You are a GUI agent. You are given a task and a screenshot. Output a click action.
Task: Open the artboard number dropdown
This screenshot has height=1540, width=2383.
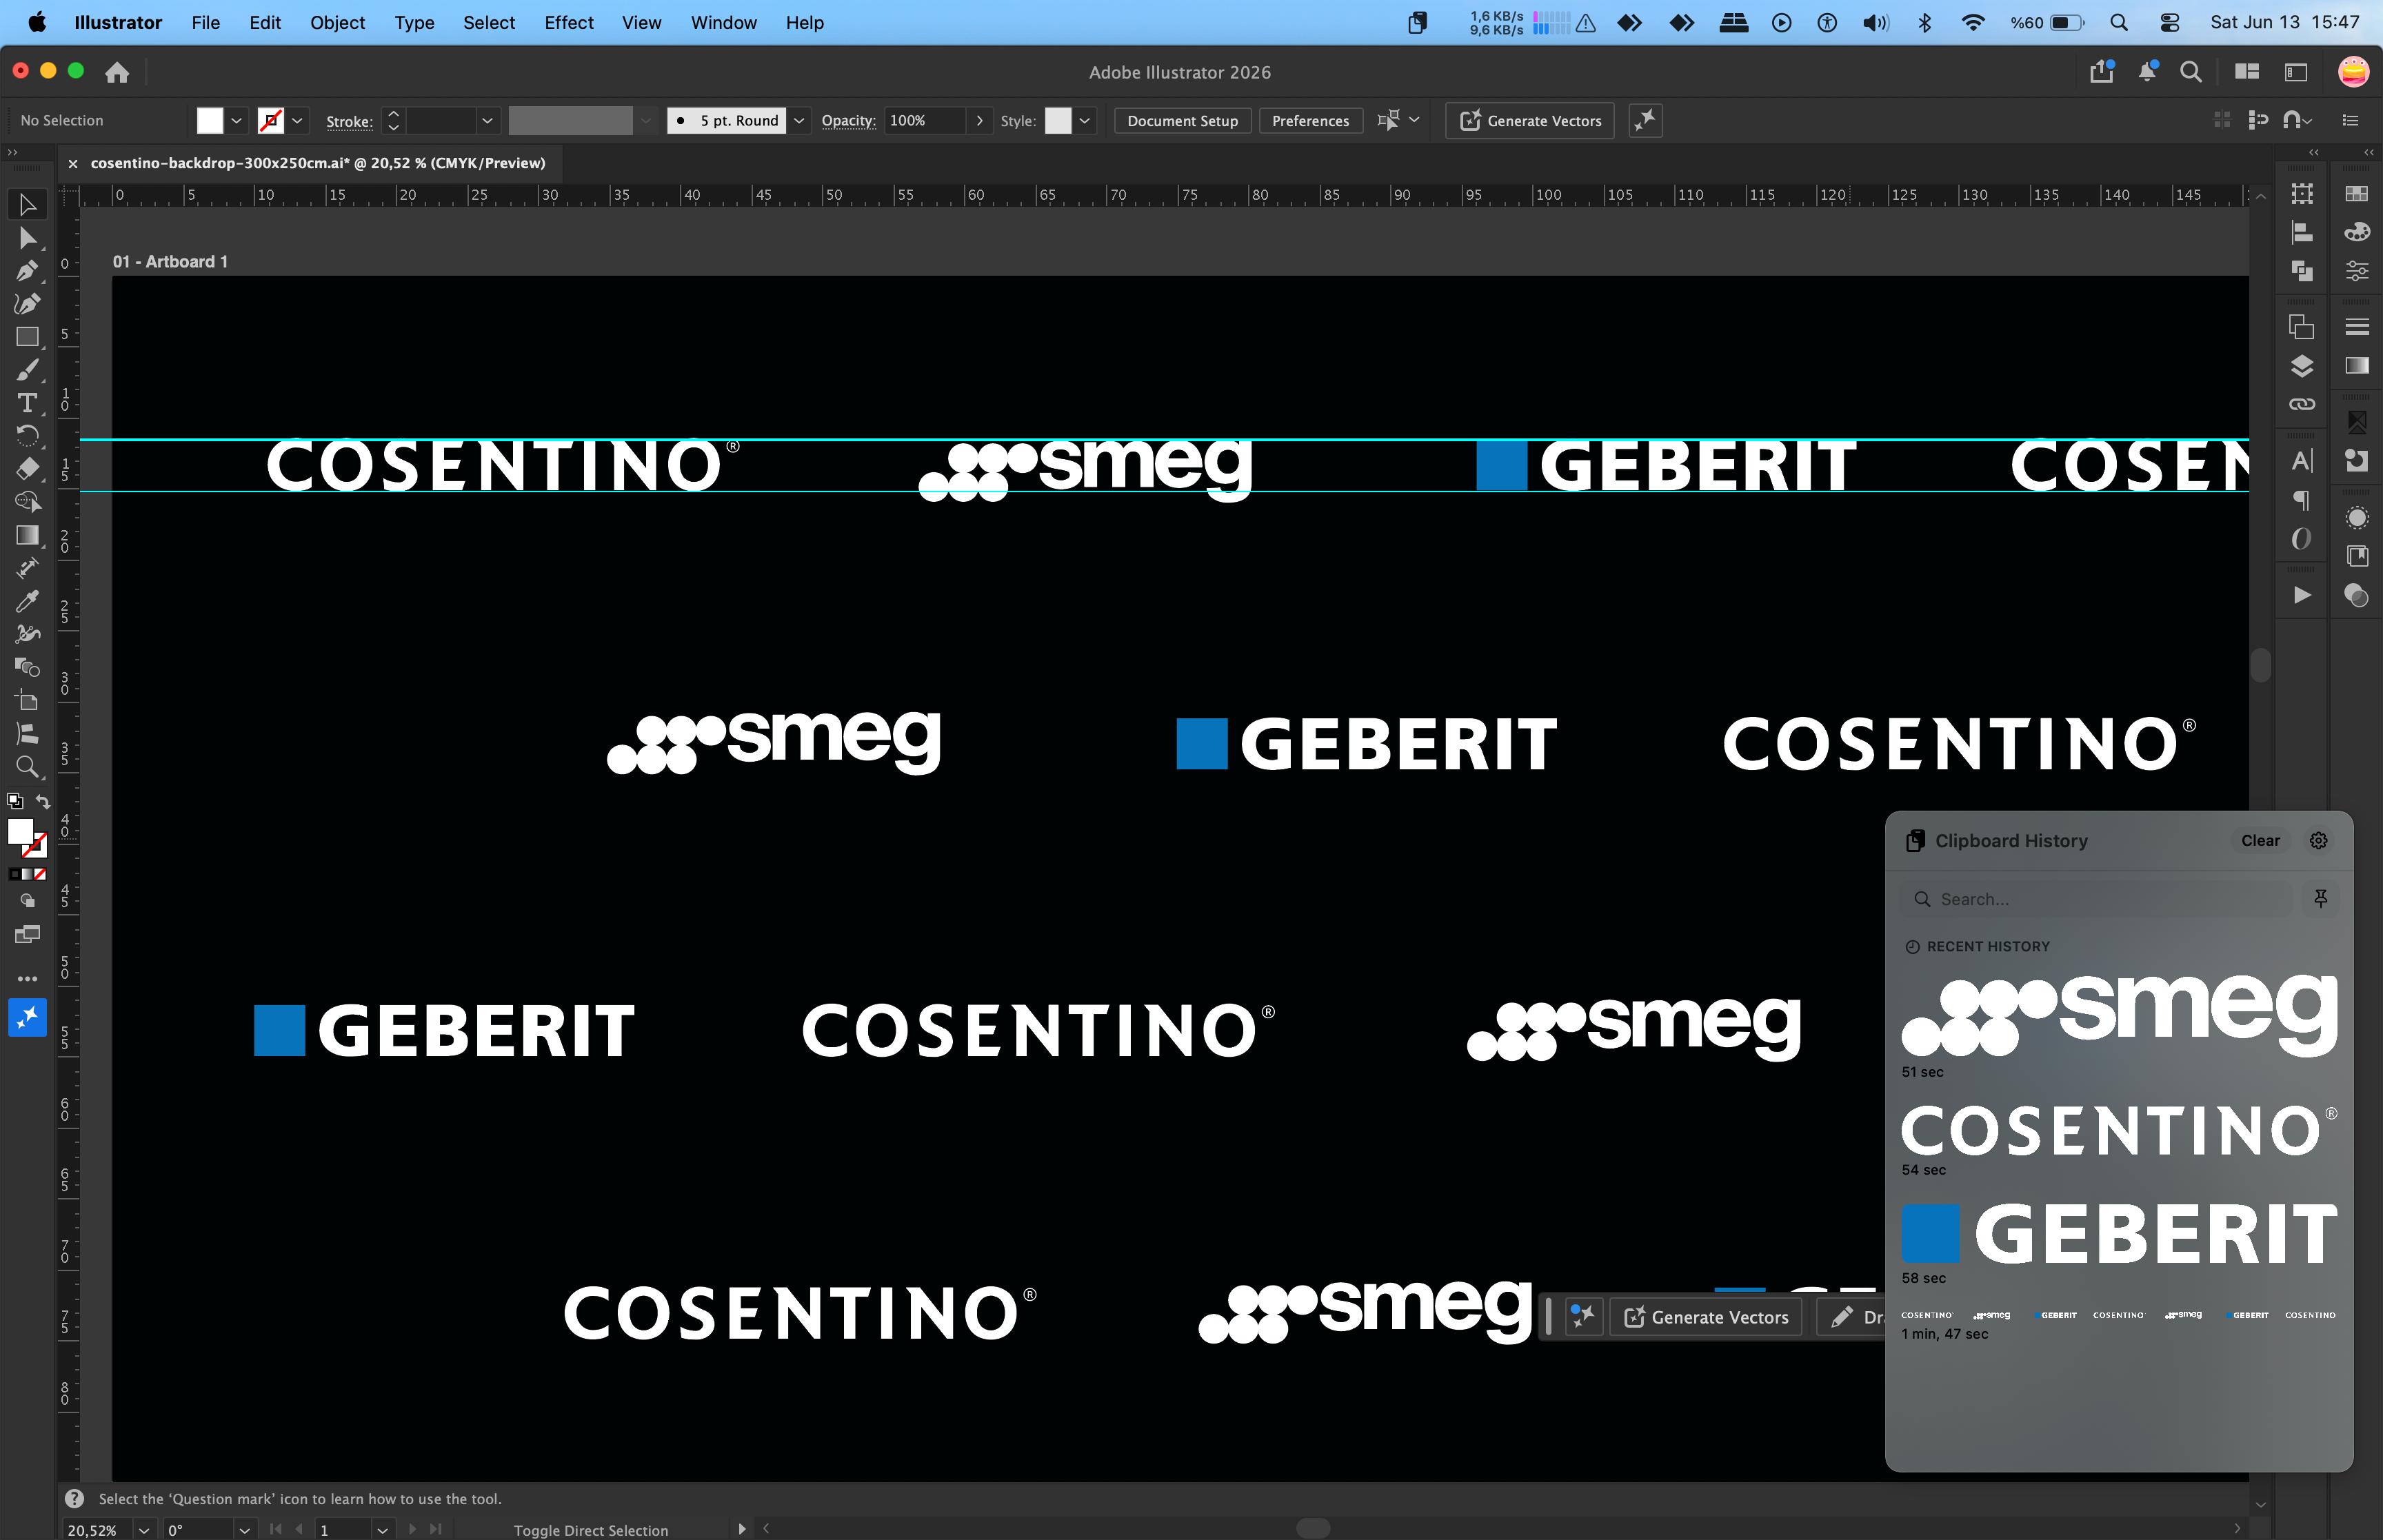pos(382,1530)
